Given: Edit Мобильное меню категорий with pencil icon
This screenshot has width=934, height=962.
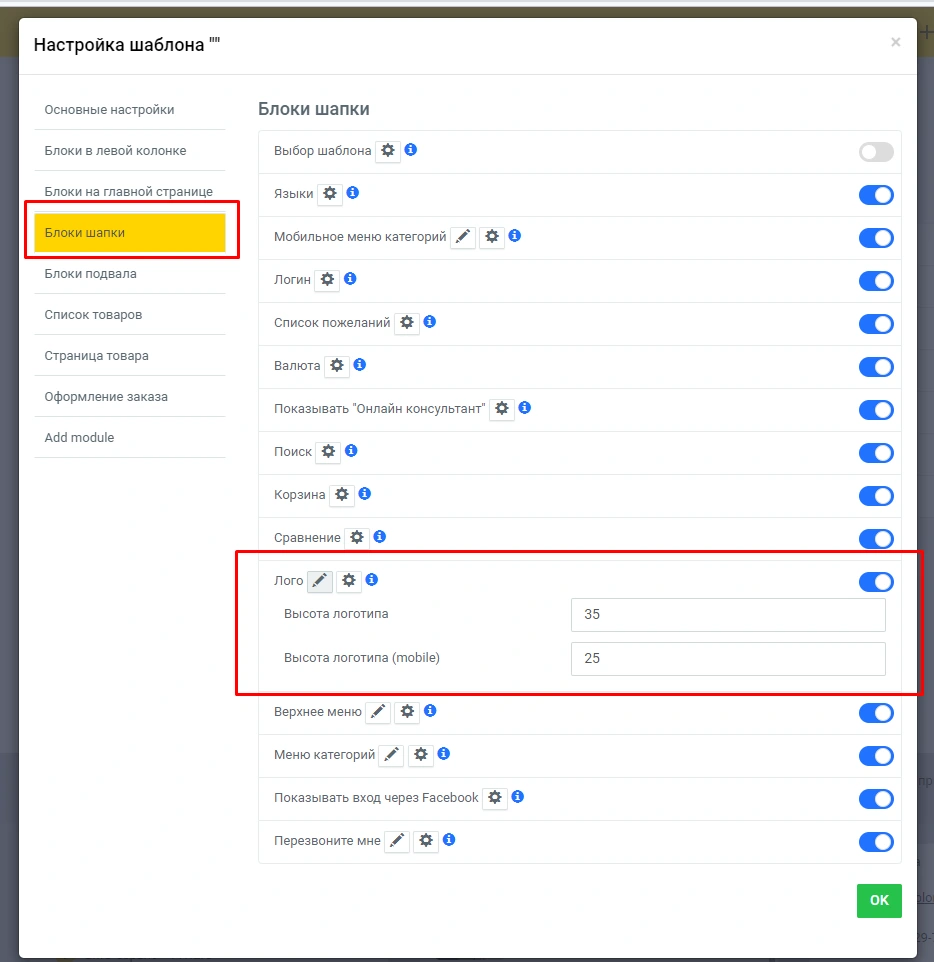Looking at the screenshot, I should pyautogui.click(x=463, y=237).
